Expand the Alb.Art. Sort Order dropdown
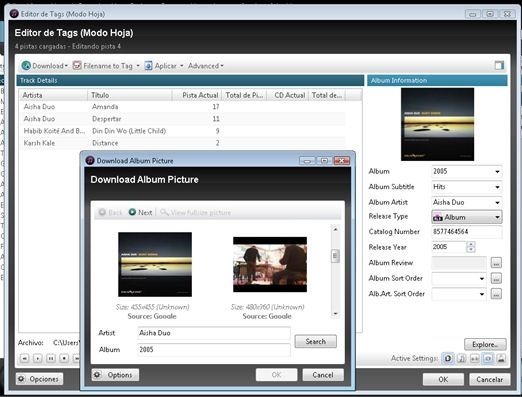The height and width of the screenshot is (397, 522). (482, 294)
